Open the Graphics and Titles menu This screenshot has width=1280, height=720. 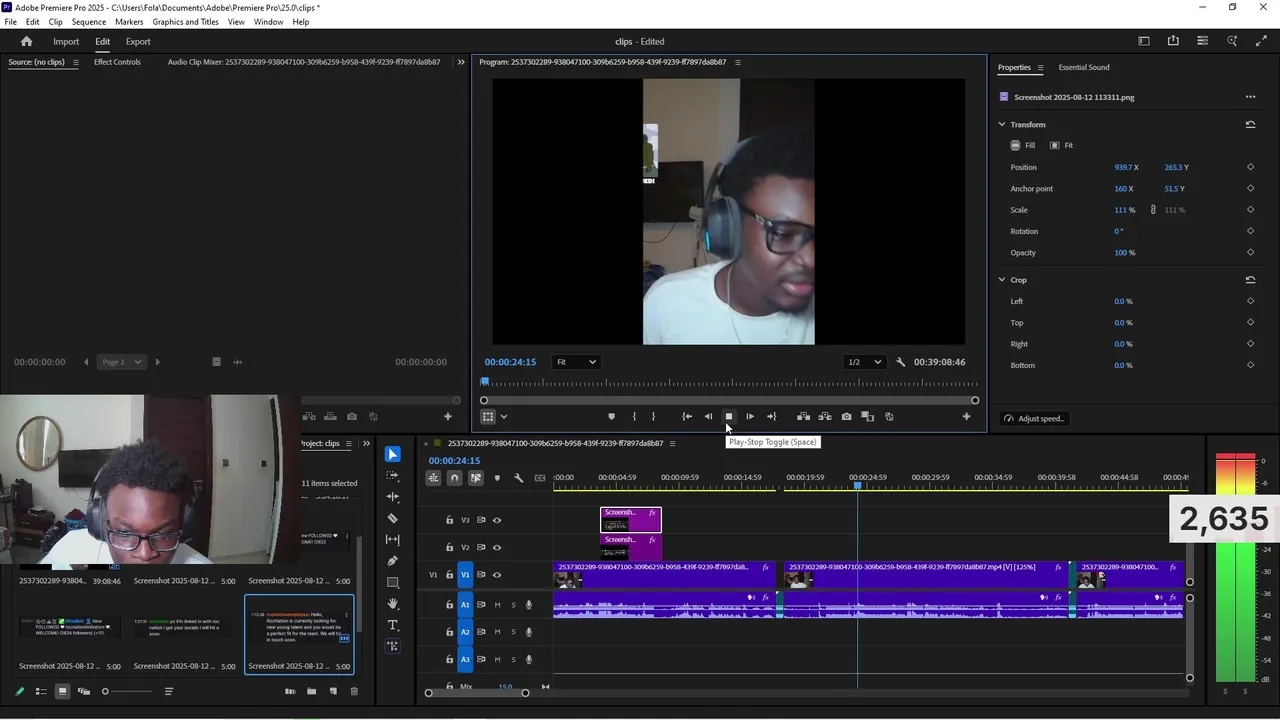click(186, 22)
